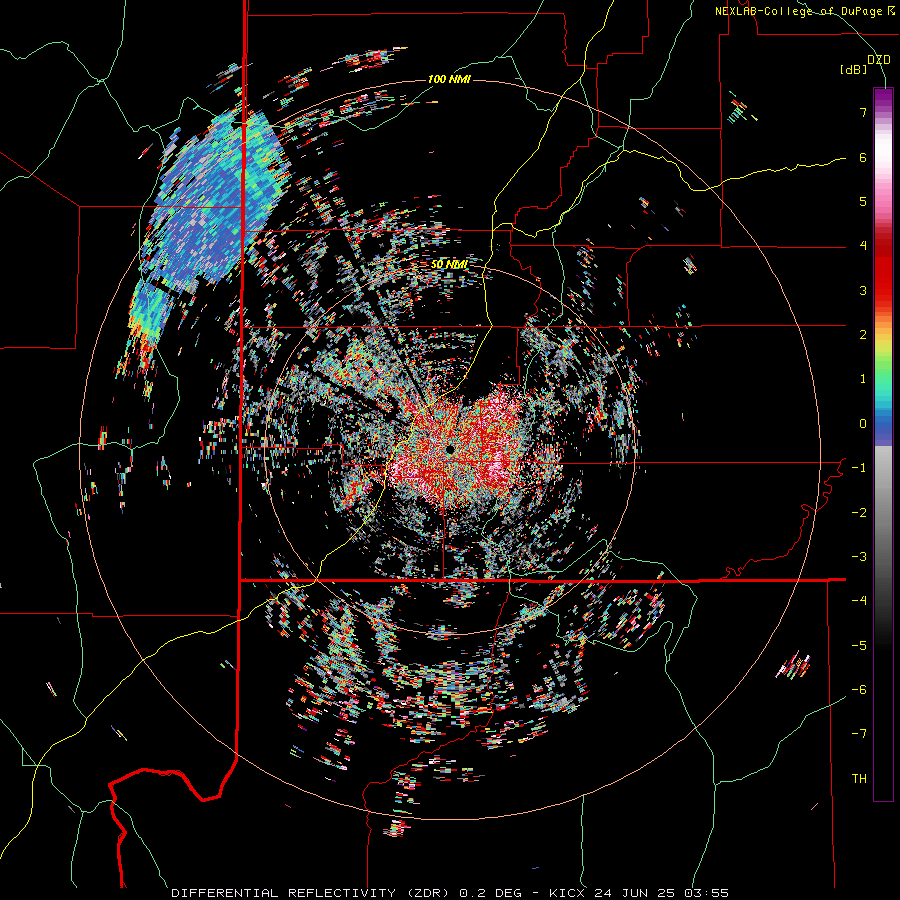900x900 pixels.
Task: Click the -5 value on color scale
Action: pos(859,646)
